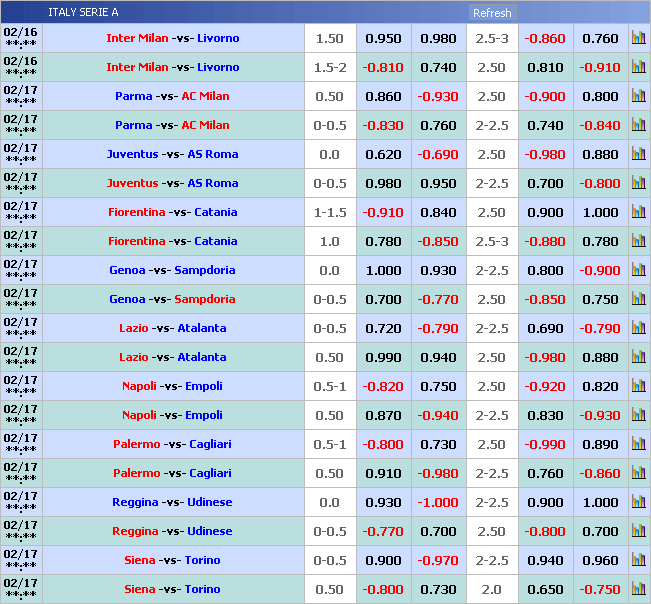Open chart icon for Reggina 0.0 handicap row

tap(638, 503)
